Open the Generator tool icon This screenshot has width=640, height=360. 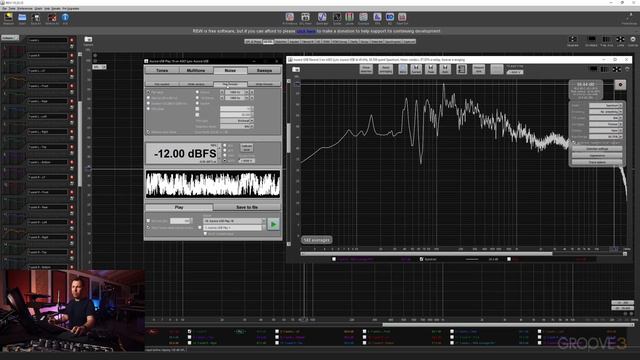click(x=322, y=17)
